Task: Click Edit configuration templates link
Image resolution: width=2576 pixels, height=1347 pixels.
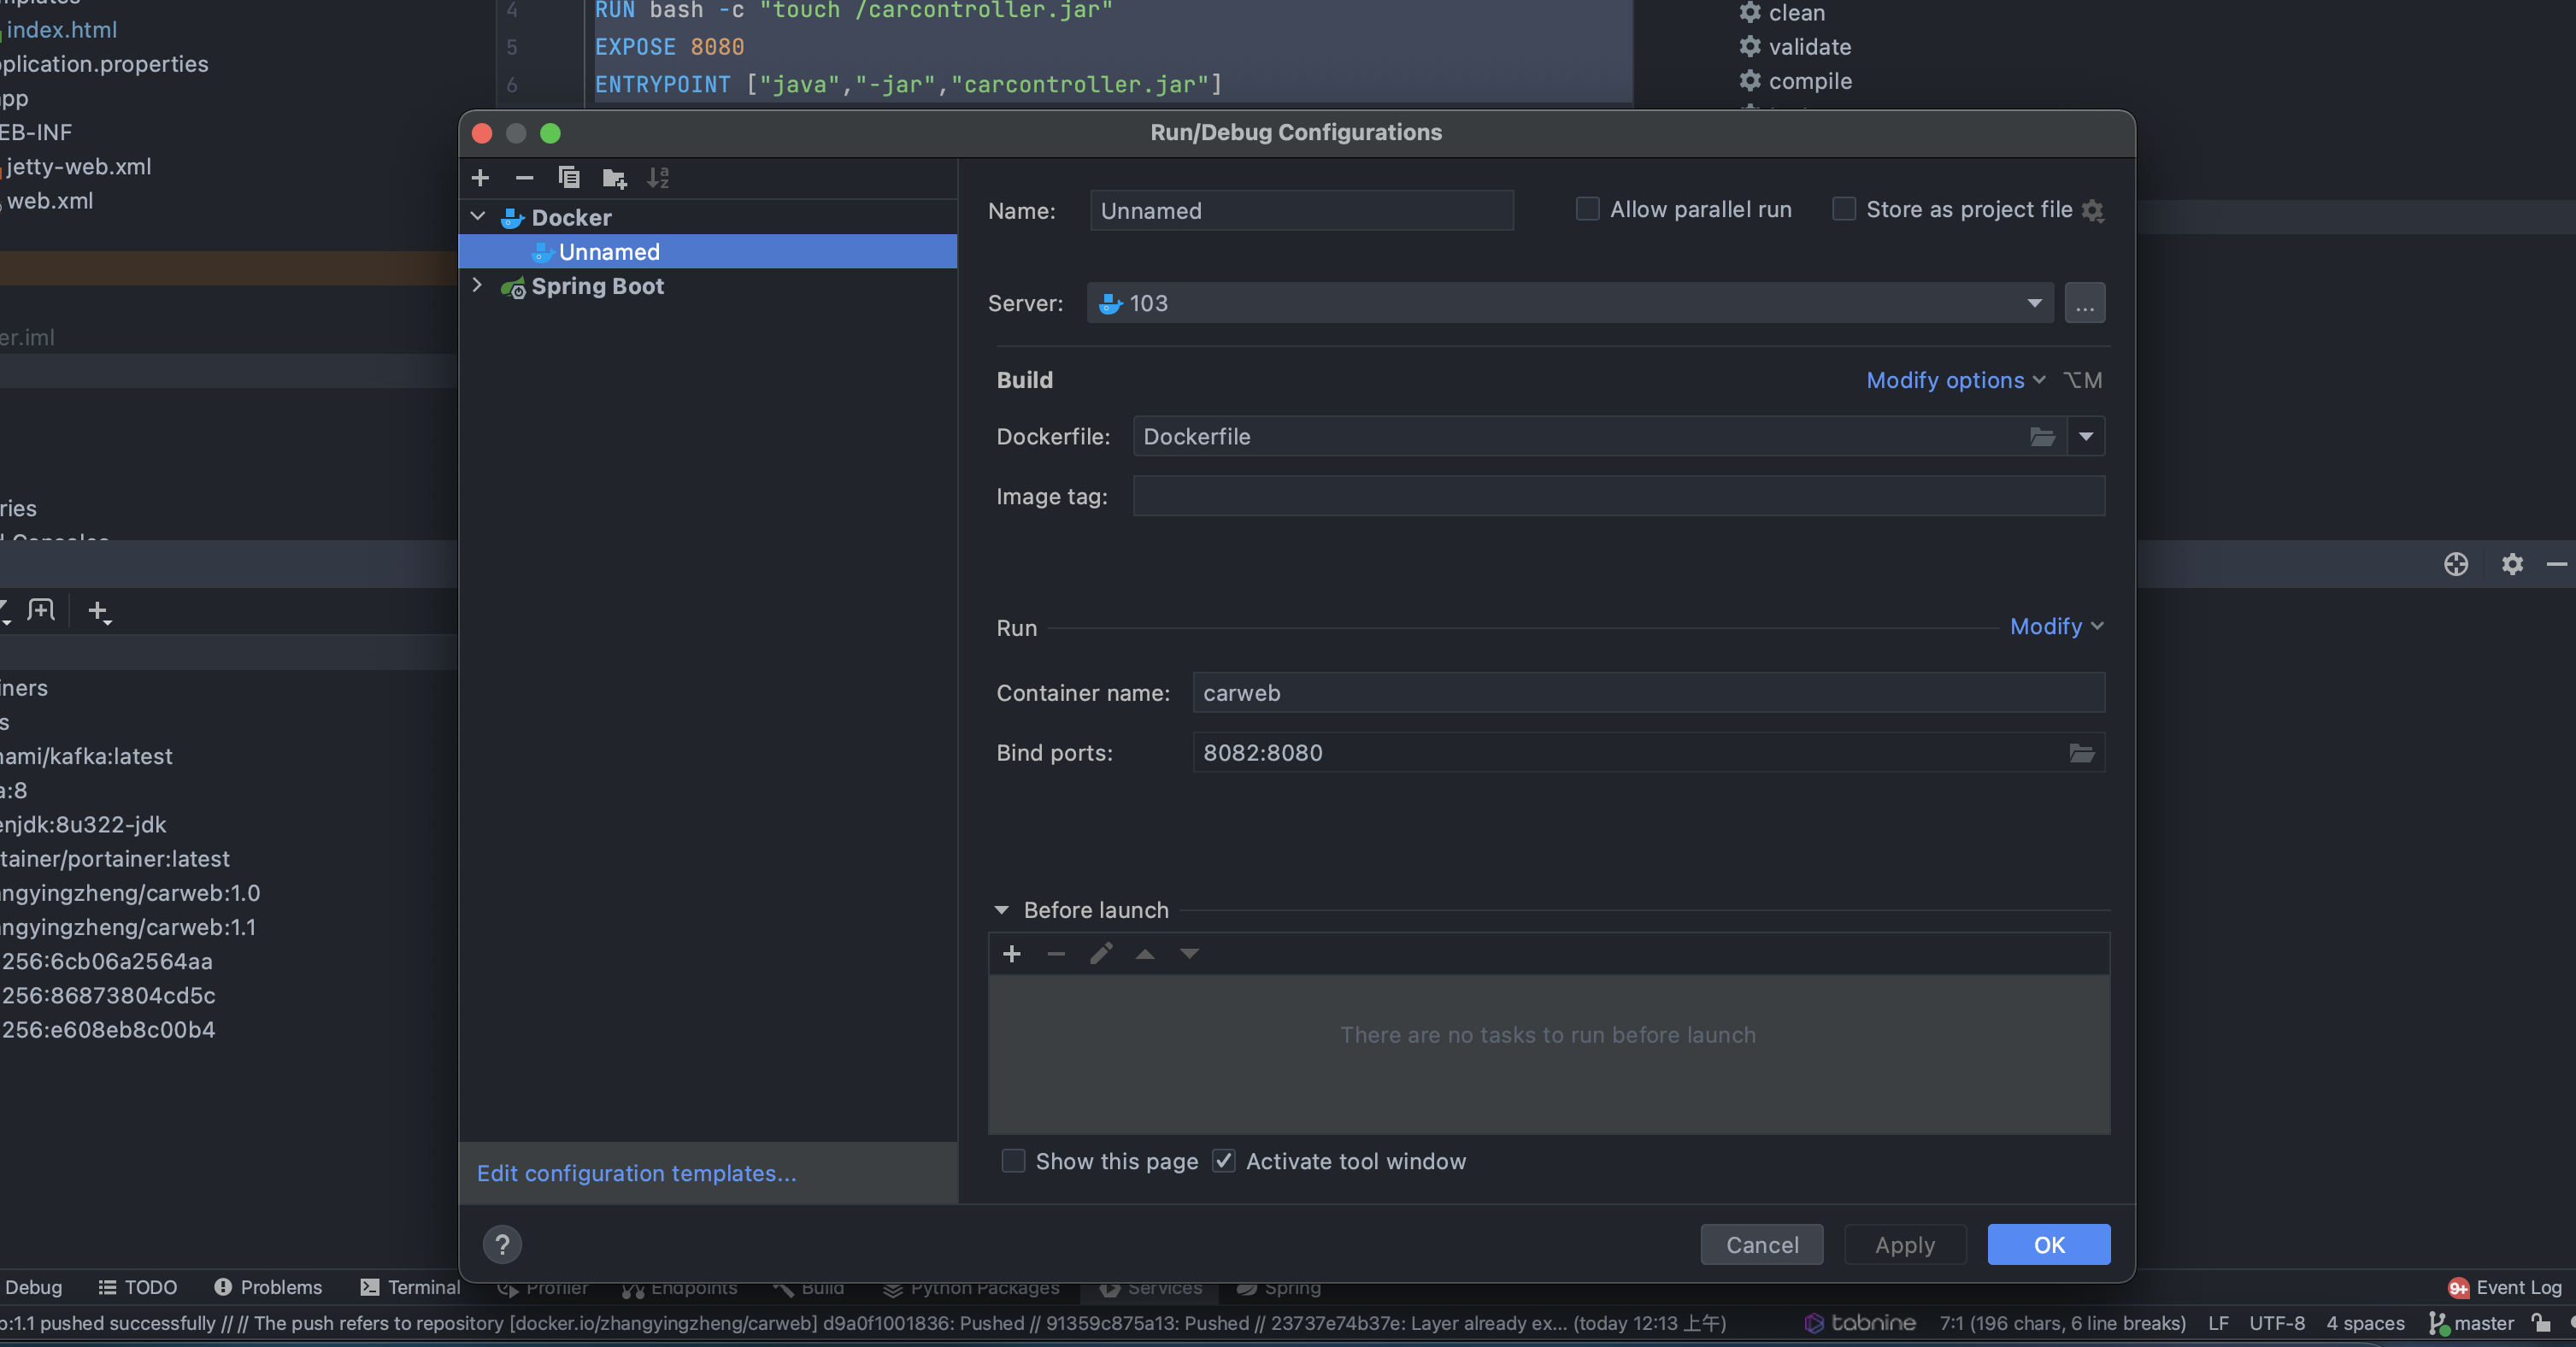Action: click(x=636, y=1173)
